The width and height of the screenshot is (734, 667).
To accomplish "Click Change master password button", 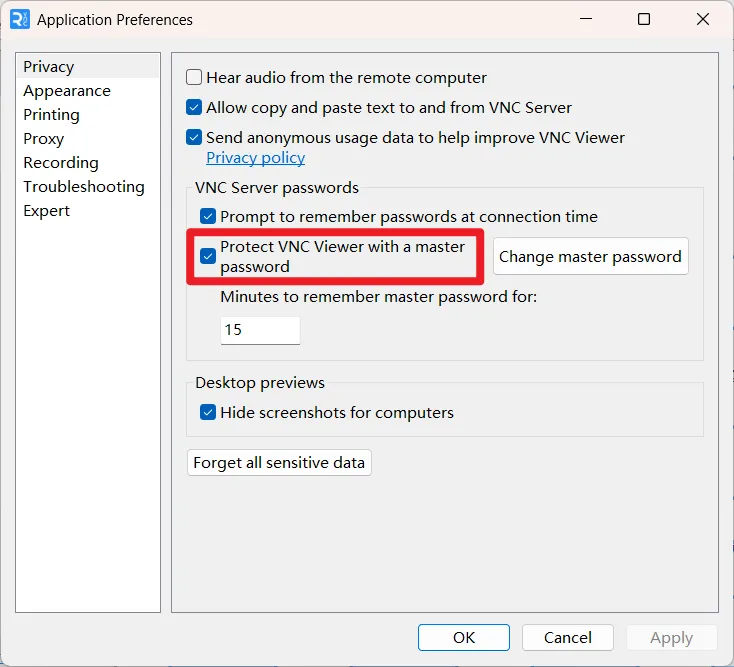I will coord(590,256).
